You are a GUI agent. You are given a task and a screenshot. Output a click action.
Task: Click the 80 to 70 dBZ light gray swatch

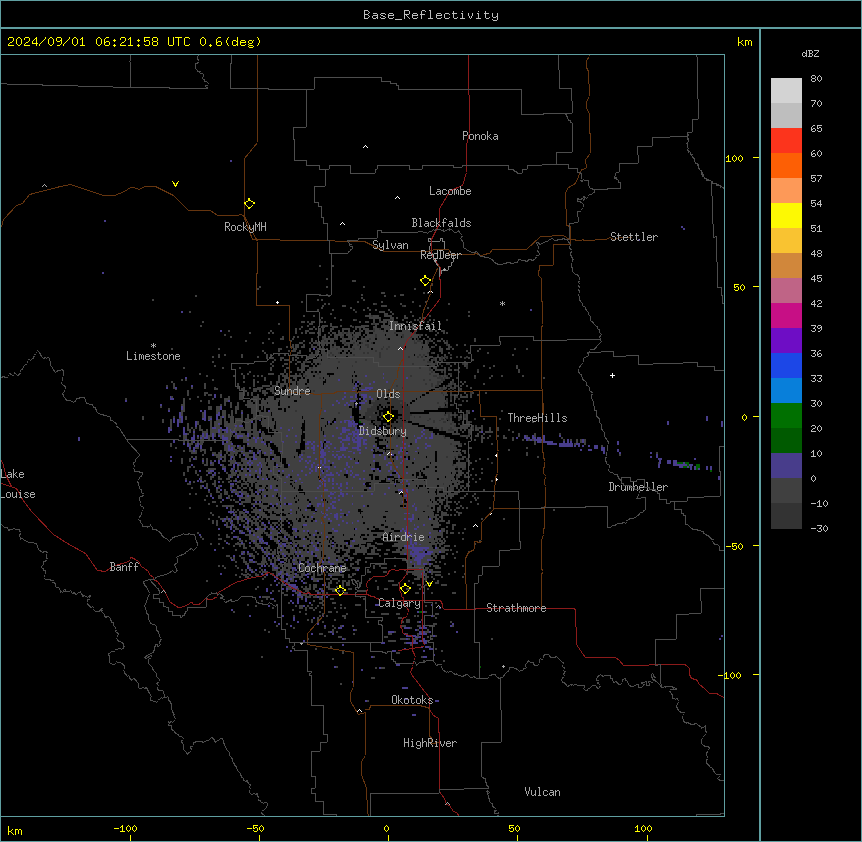pos(786,91)
